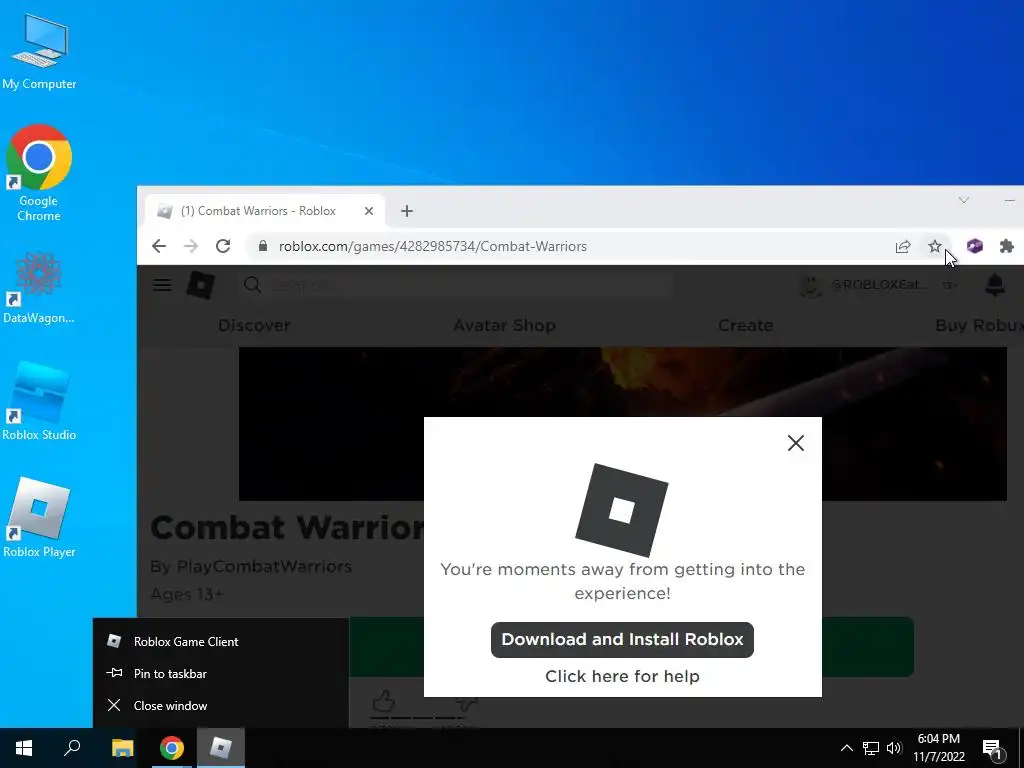
Task: Open Click here for help link
Action: (622, 677)
